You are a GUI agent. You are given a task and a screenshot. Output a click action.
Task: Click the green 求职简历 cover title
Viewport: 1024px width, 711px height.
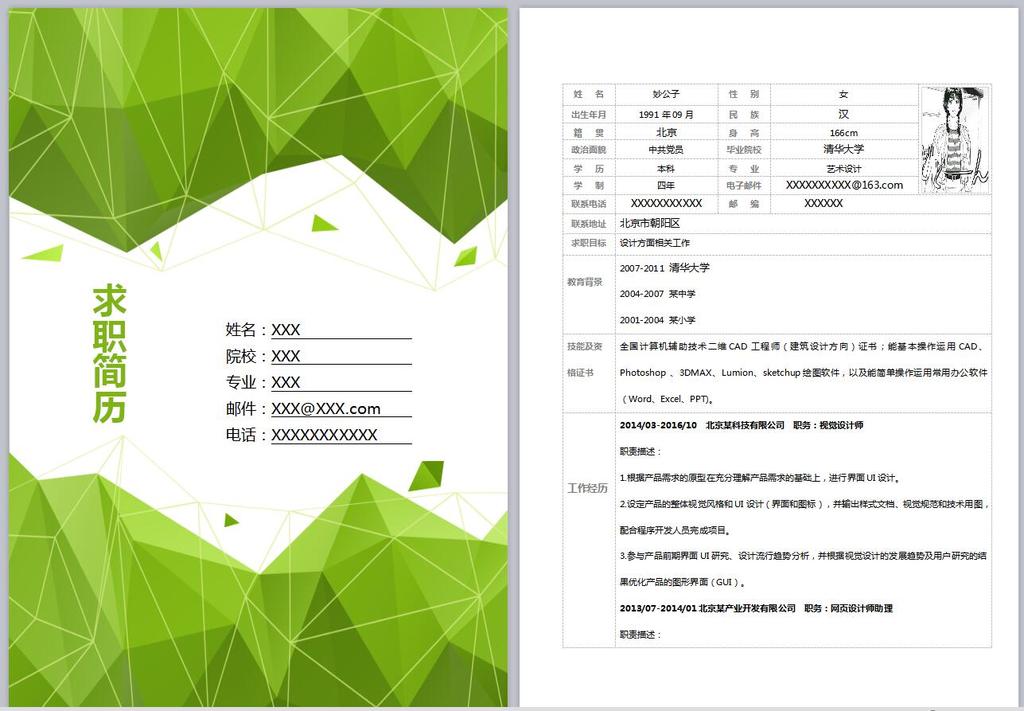tap(109, 355)
